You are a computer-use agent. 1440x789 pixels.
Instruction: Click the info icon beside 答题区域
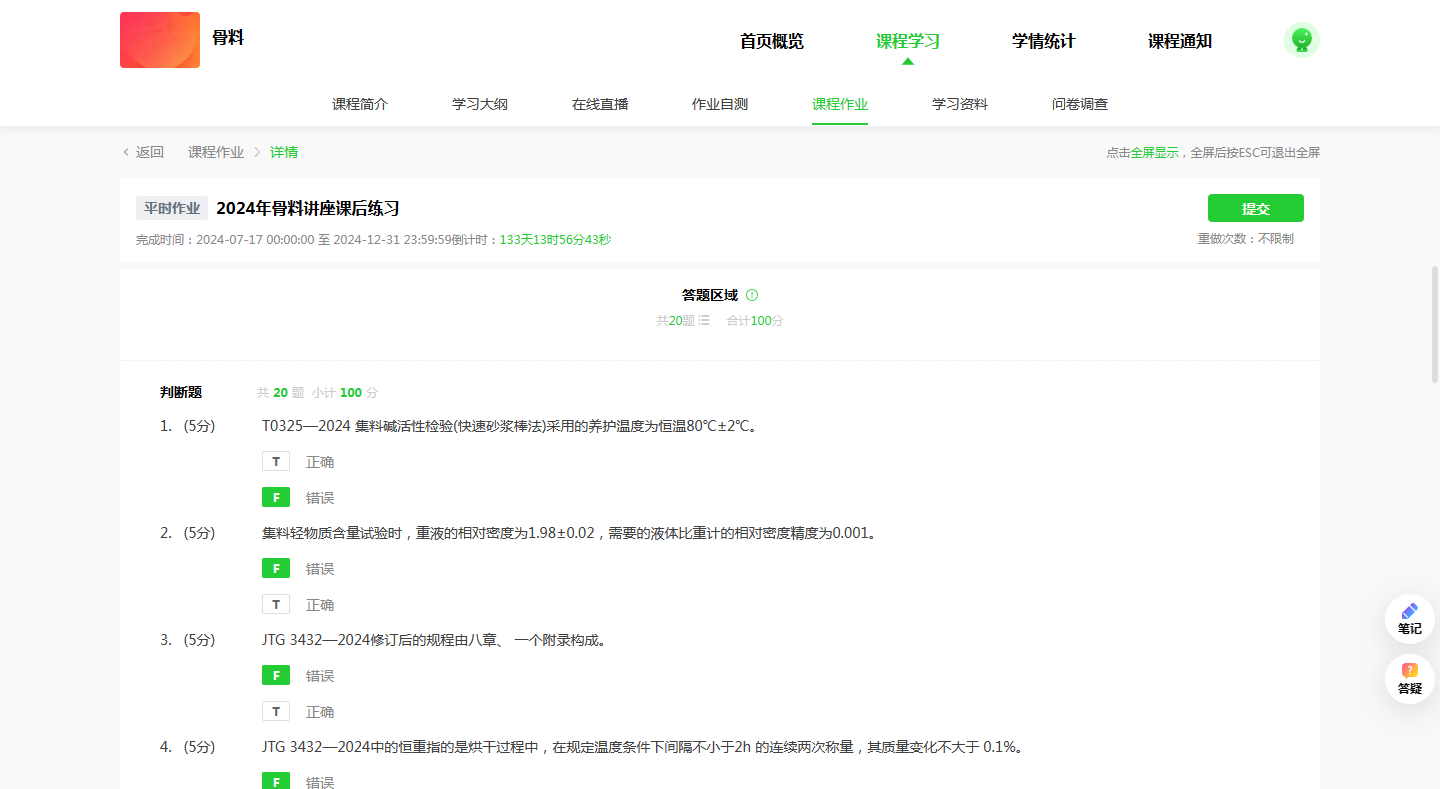pyautogui.click(x=752, y=295)
